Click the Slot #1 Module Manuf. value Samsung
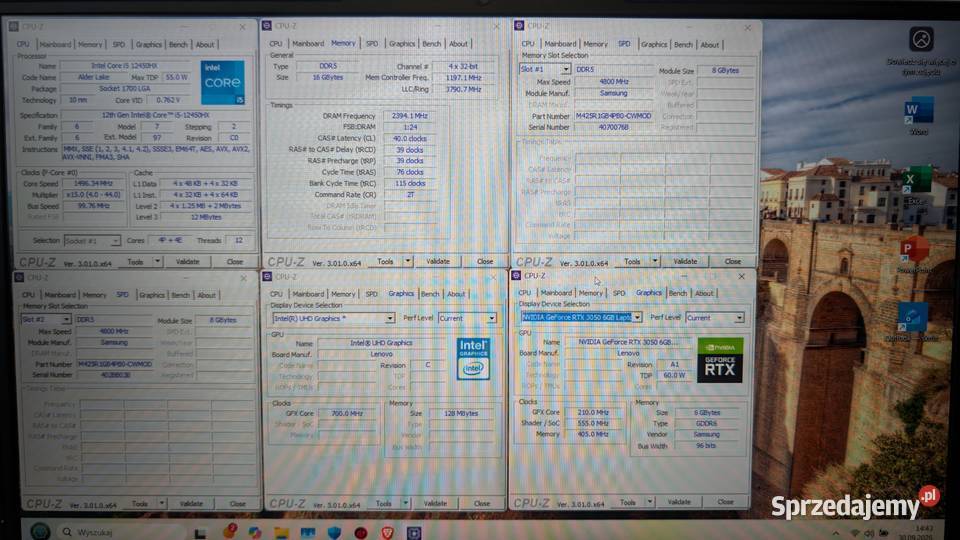This screenshot has height=540, width=960. coord(613,93)
